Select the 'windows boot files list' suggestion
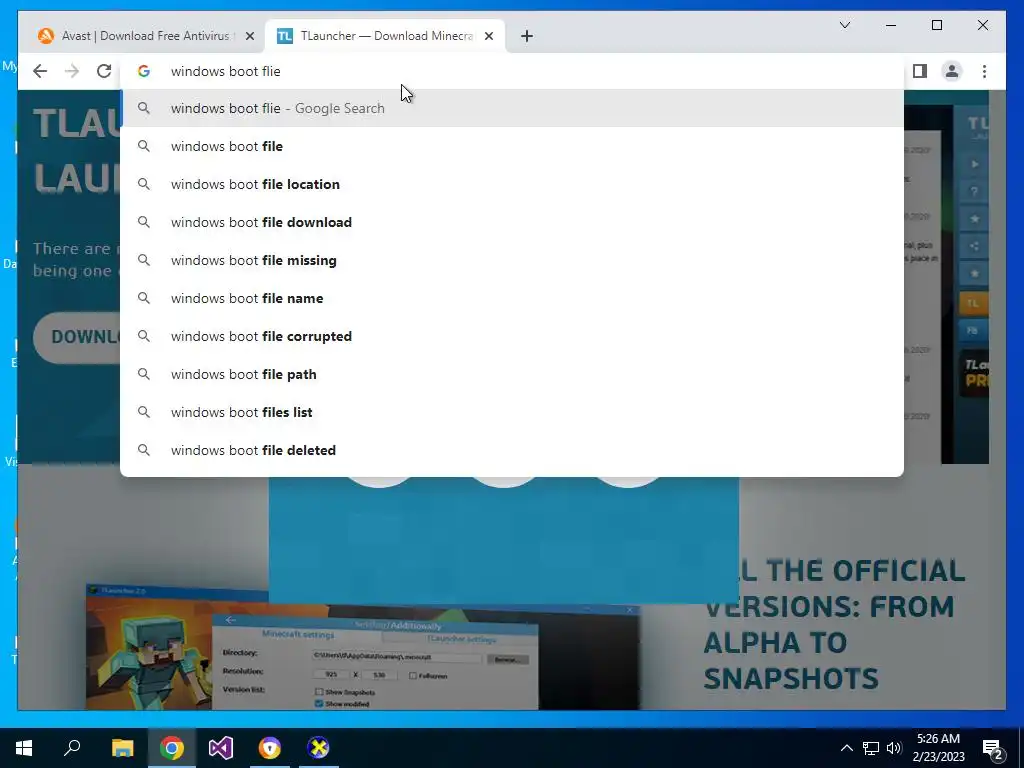 (x=512, y=412)
